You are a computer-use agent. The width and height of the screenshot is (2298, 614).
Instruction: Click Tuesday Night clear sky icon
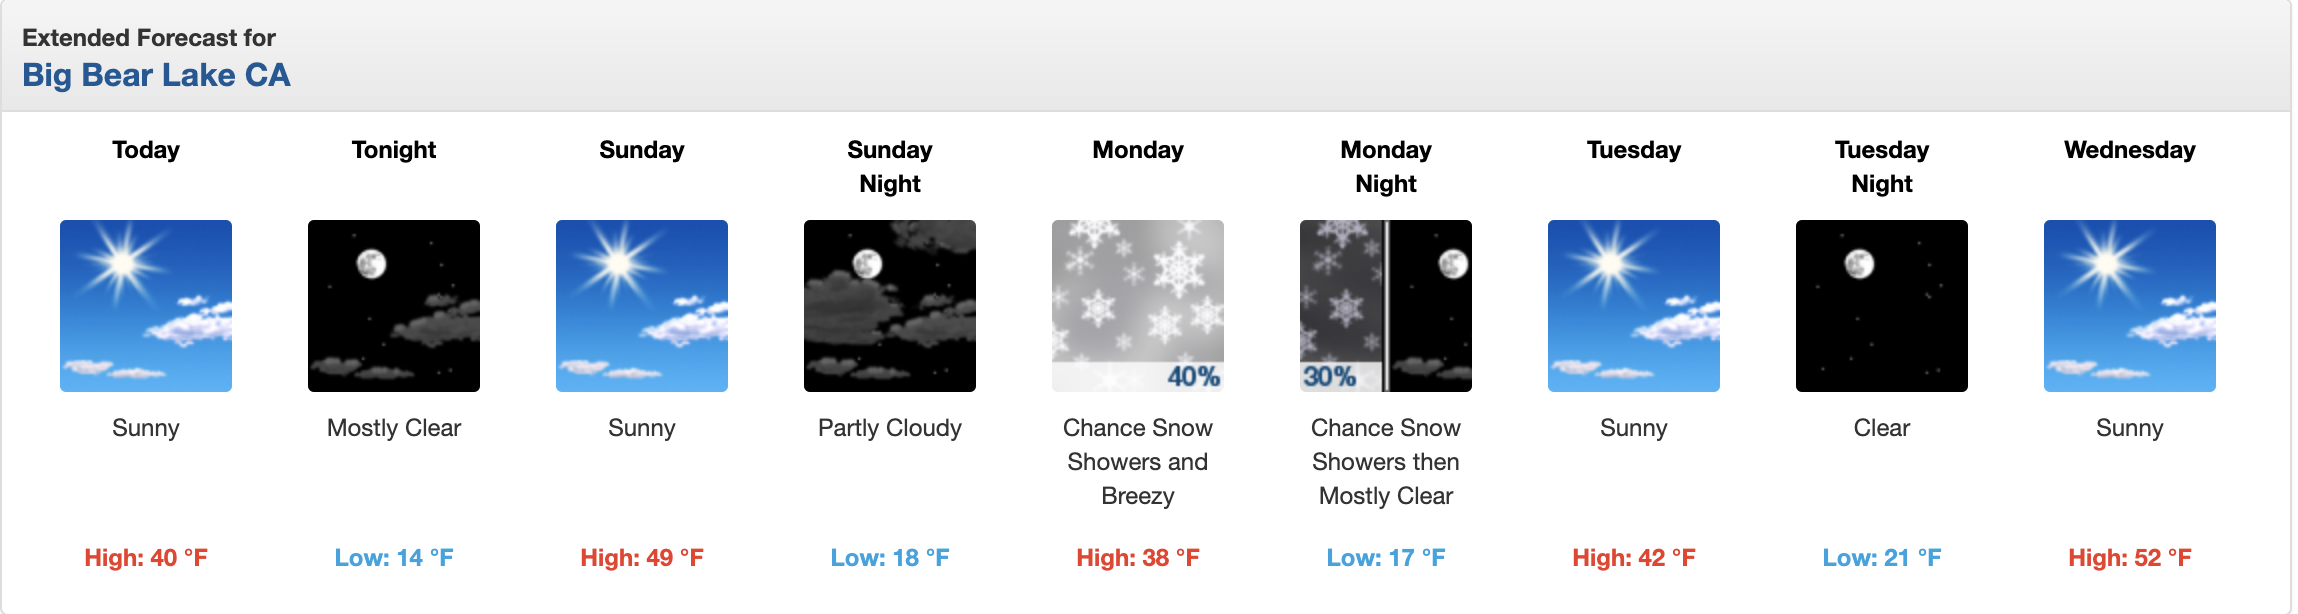1882,306
